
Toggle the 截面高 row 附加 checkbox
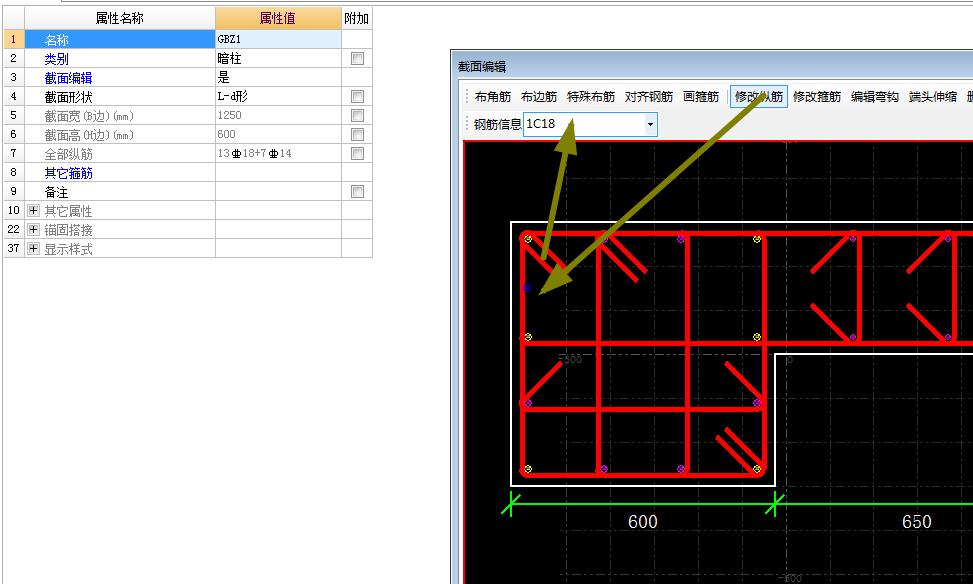click(357, 135)
